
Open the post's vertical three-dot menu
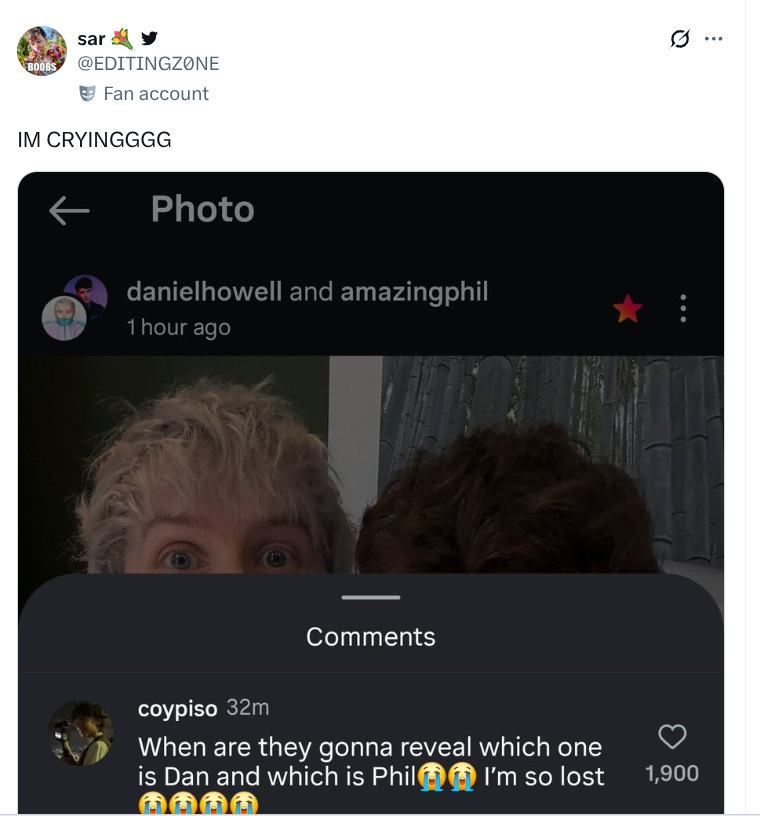[683, 308]
